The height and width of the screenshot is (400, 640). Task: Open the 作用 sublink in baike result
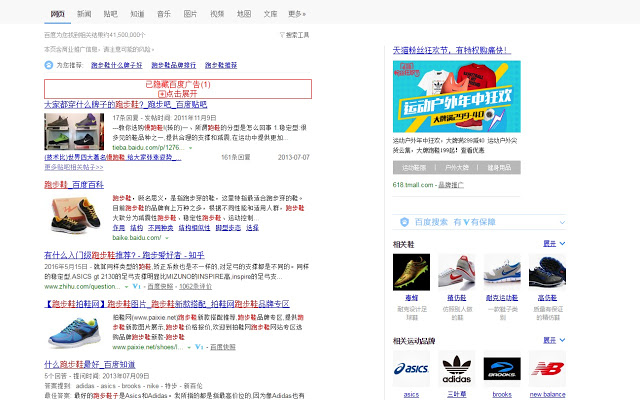coord(119,228)
